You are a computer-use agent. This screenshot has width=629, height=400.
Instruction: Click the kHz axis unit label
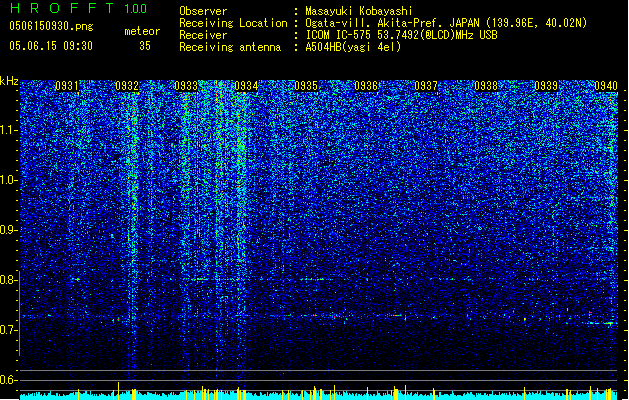tap(9, 81)
